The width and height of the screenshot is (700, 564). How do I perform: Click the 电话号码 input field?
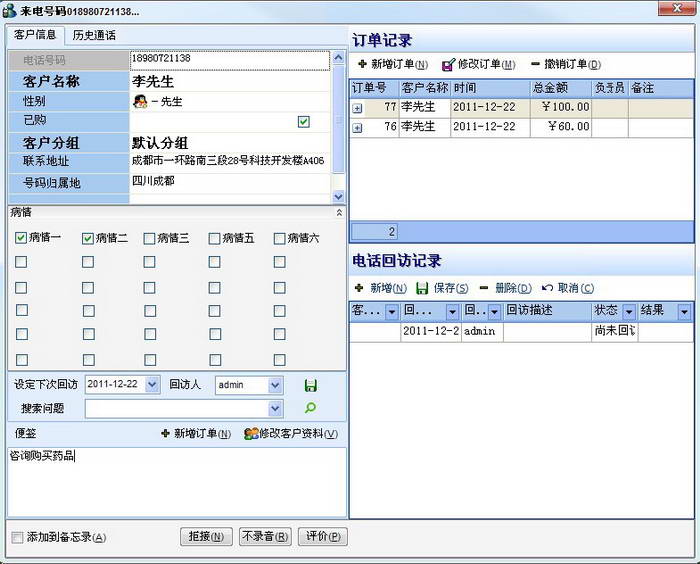click(230, 60)
